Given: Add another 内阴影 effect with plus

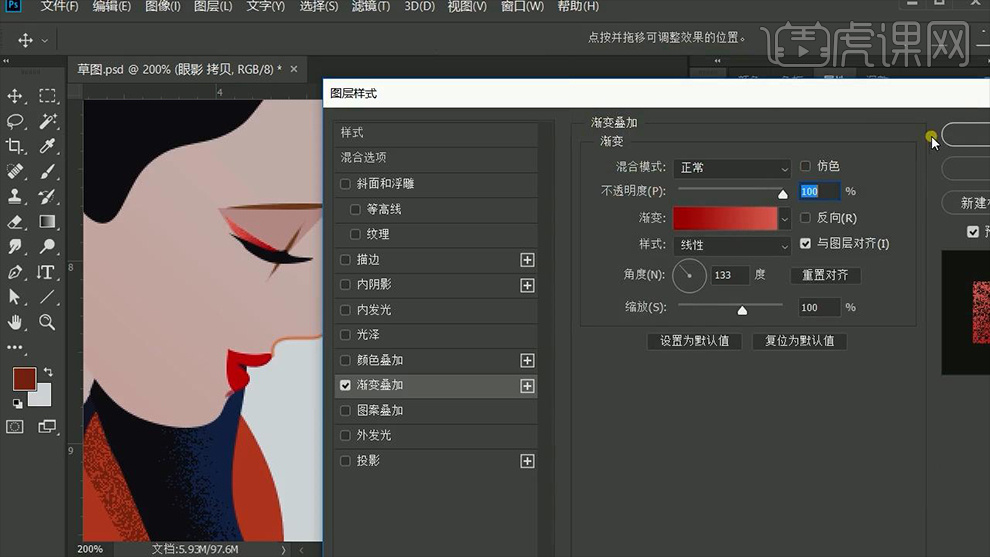Looking at the screenshot, I should pos(527,285).
